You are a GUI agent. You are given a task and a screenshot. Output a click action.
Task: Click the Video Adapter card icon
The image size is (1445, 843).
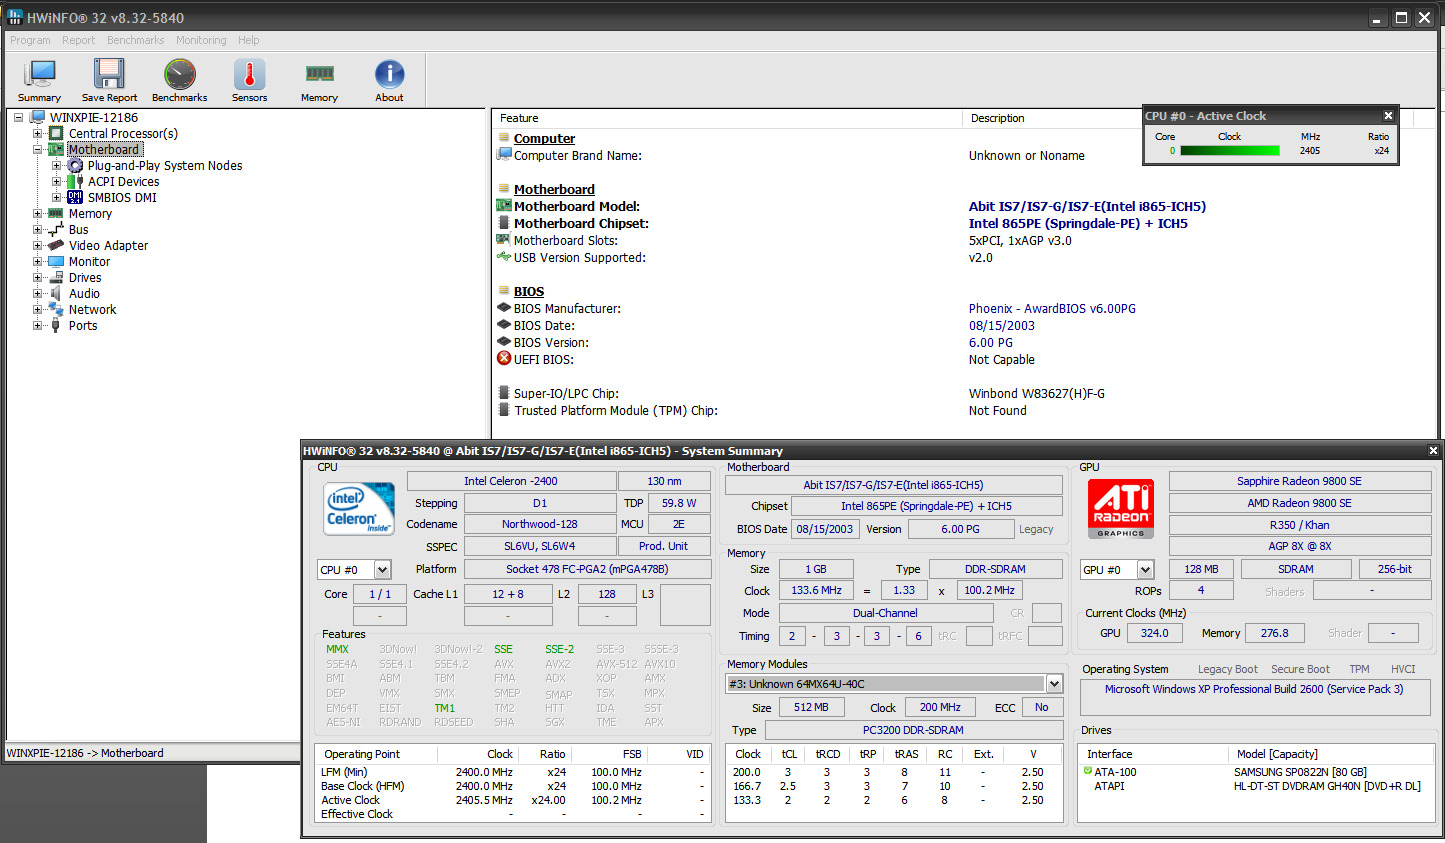[56, 245]
